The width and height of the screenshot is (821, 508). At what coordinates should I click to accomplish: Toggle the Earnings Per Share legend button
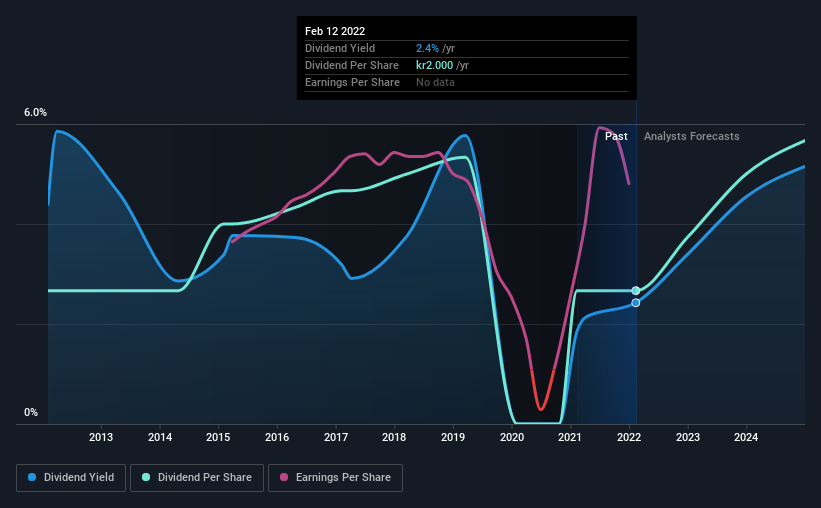335,478
